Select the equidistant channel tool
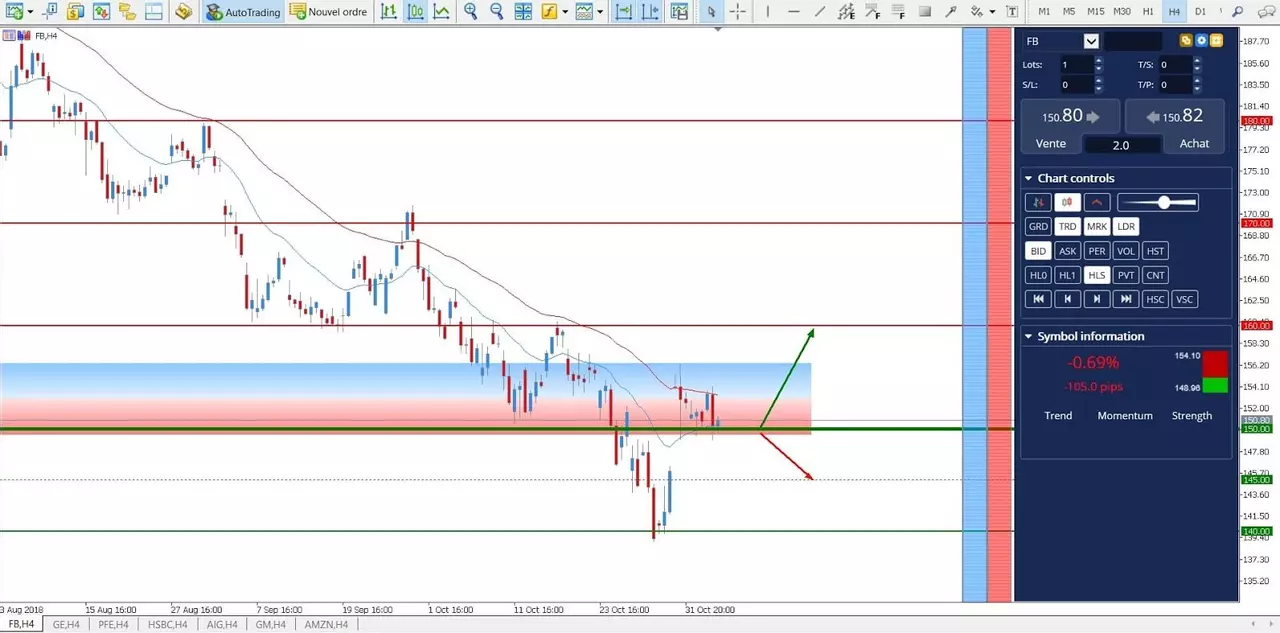Viewport: 1280px width, 633px height. pyautogui.click(x=846, y=12)
